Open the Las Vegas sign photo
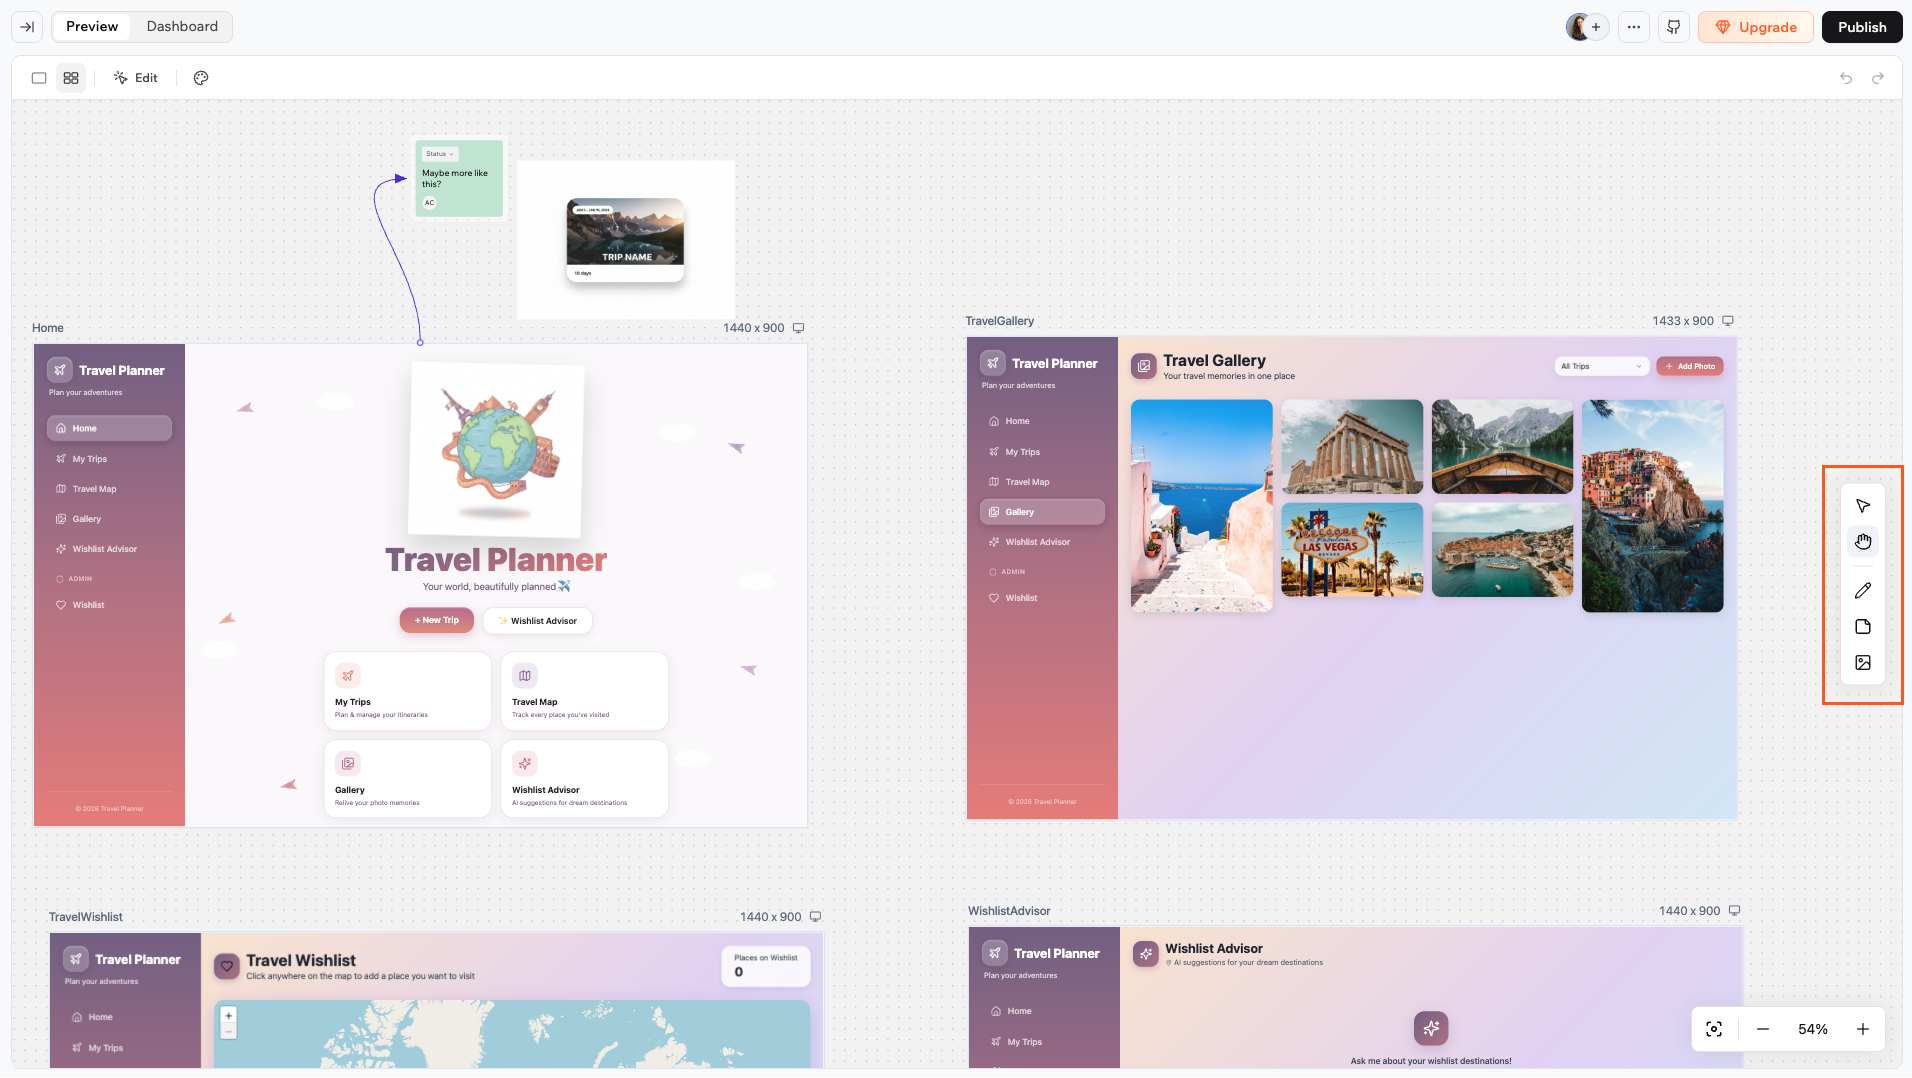Viewport: 1912px width, 1078px height. coord(1352,550)
